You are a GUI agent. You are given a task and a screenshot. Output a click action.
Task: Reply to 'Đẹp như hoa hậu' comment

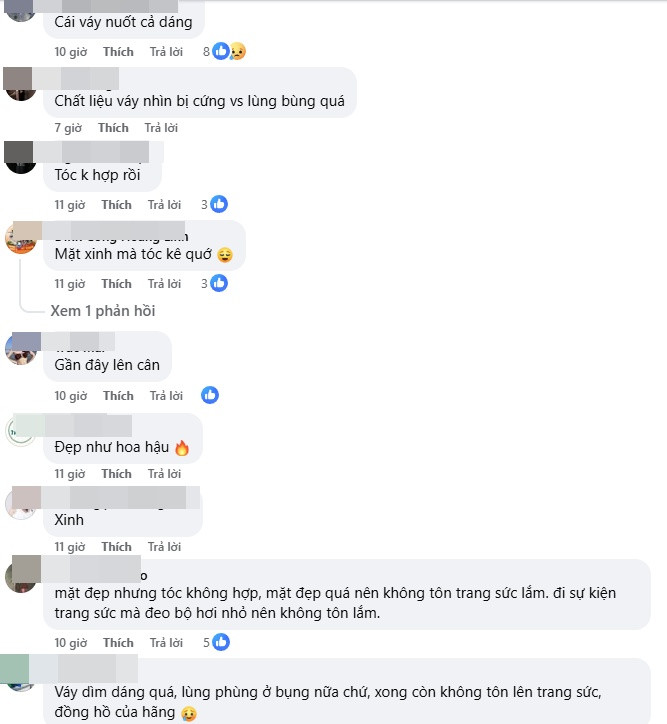point(164,474)
